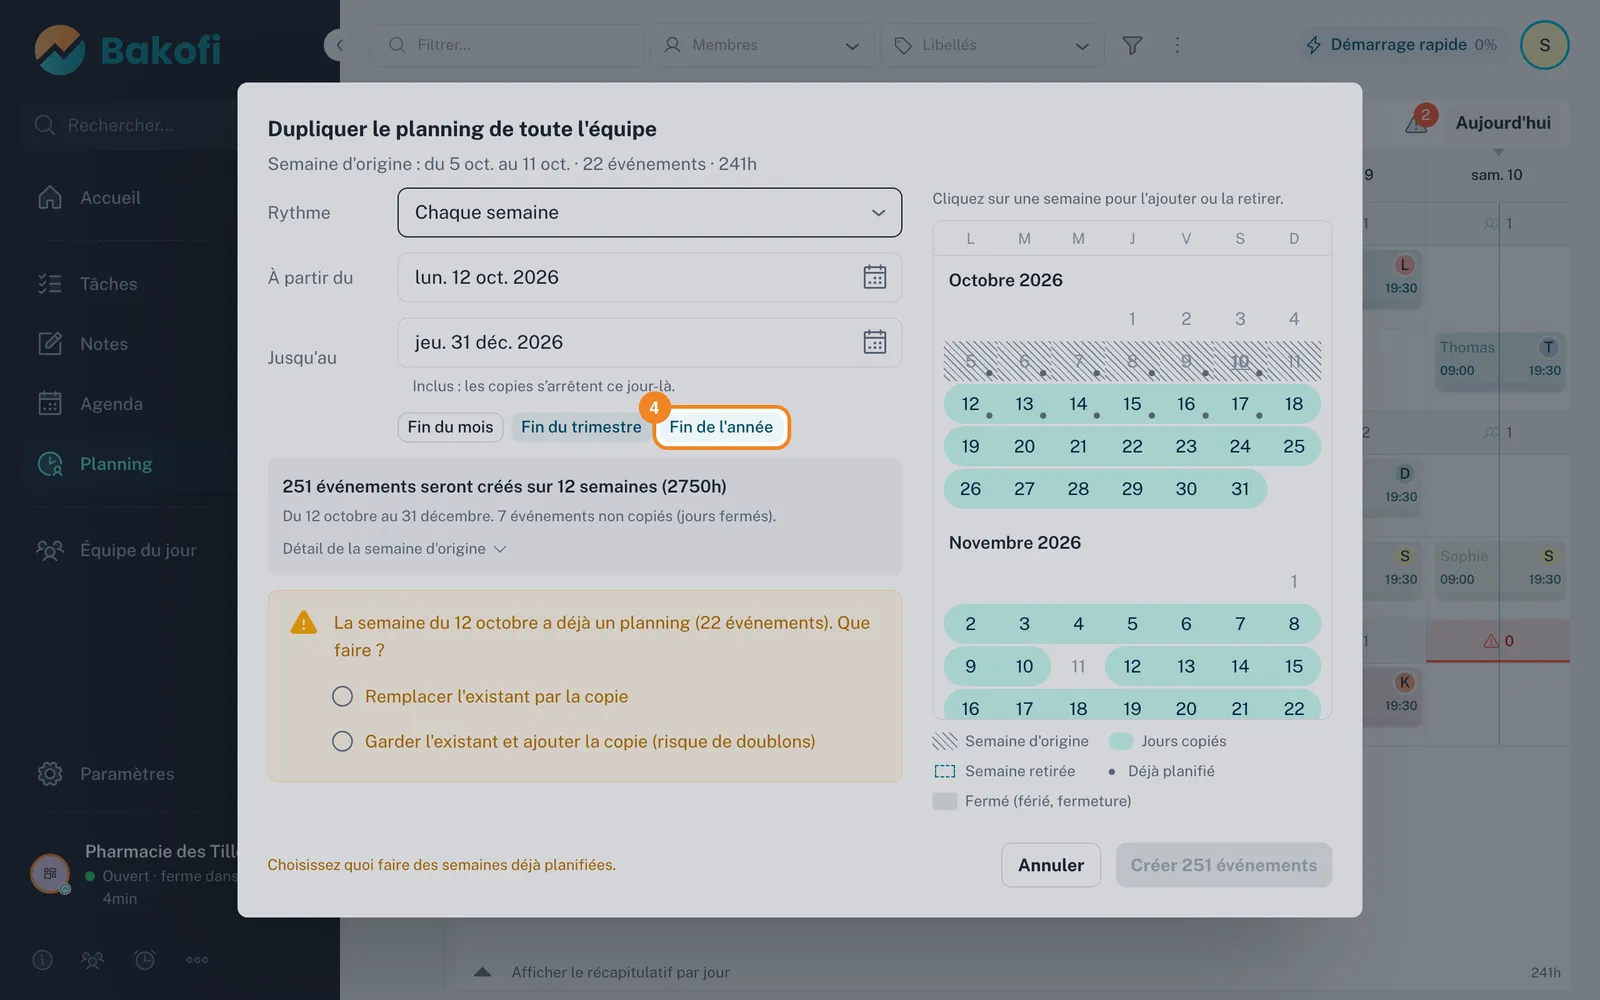
Task: Collapse the sidebar with the arrow button
Action: click(339, 45)
